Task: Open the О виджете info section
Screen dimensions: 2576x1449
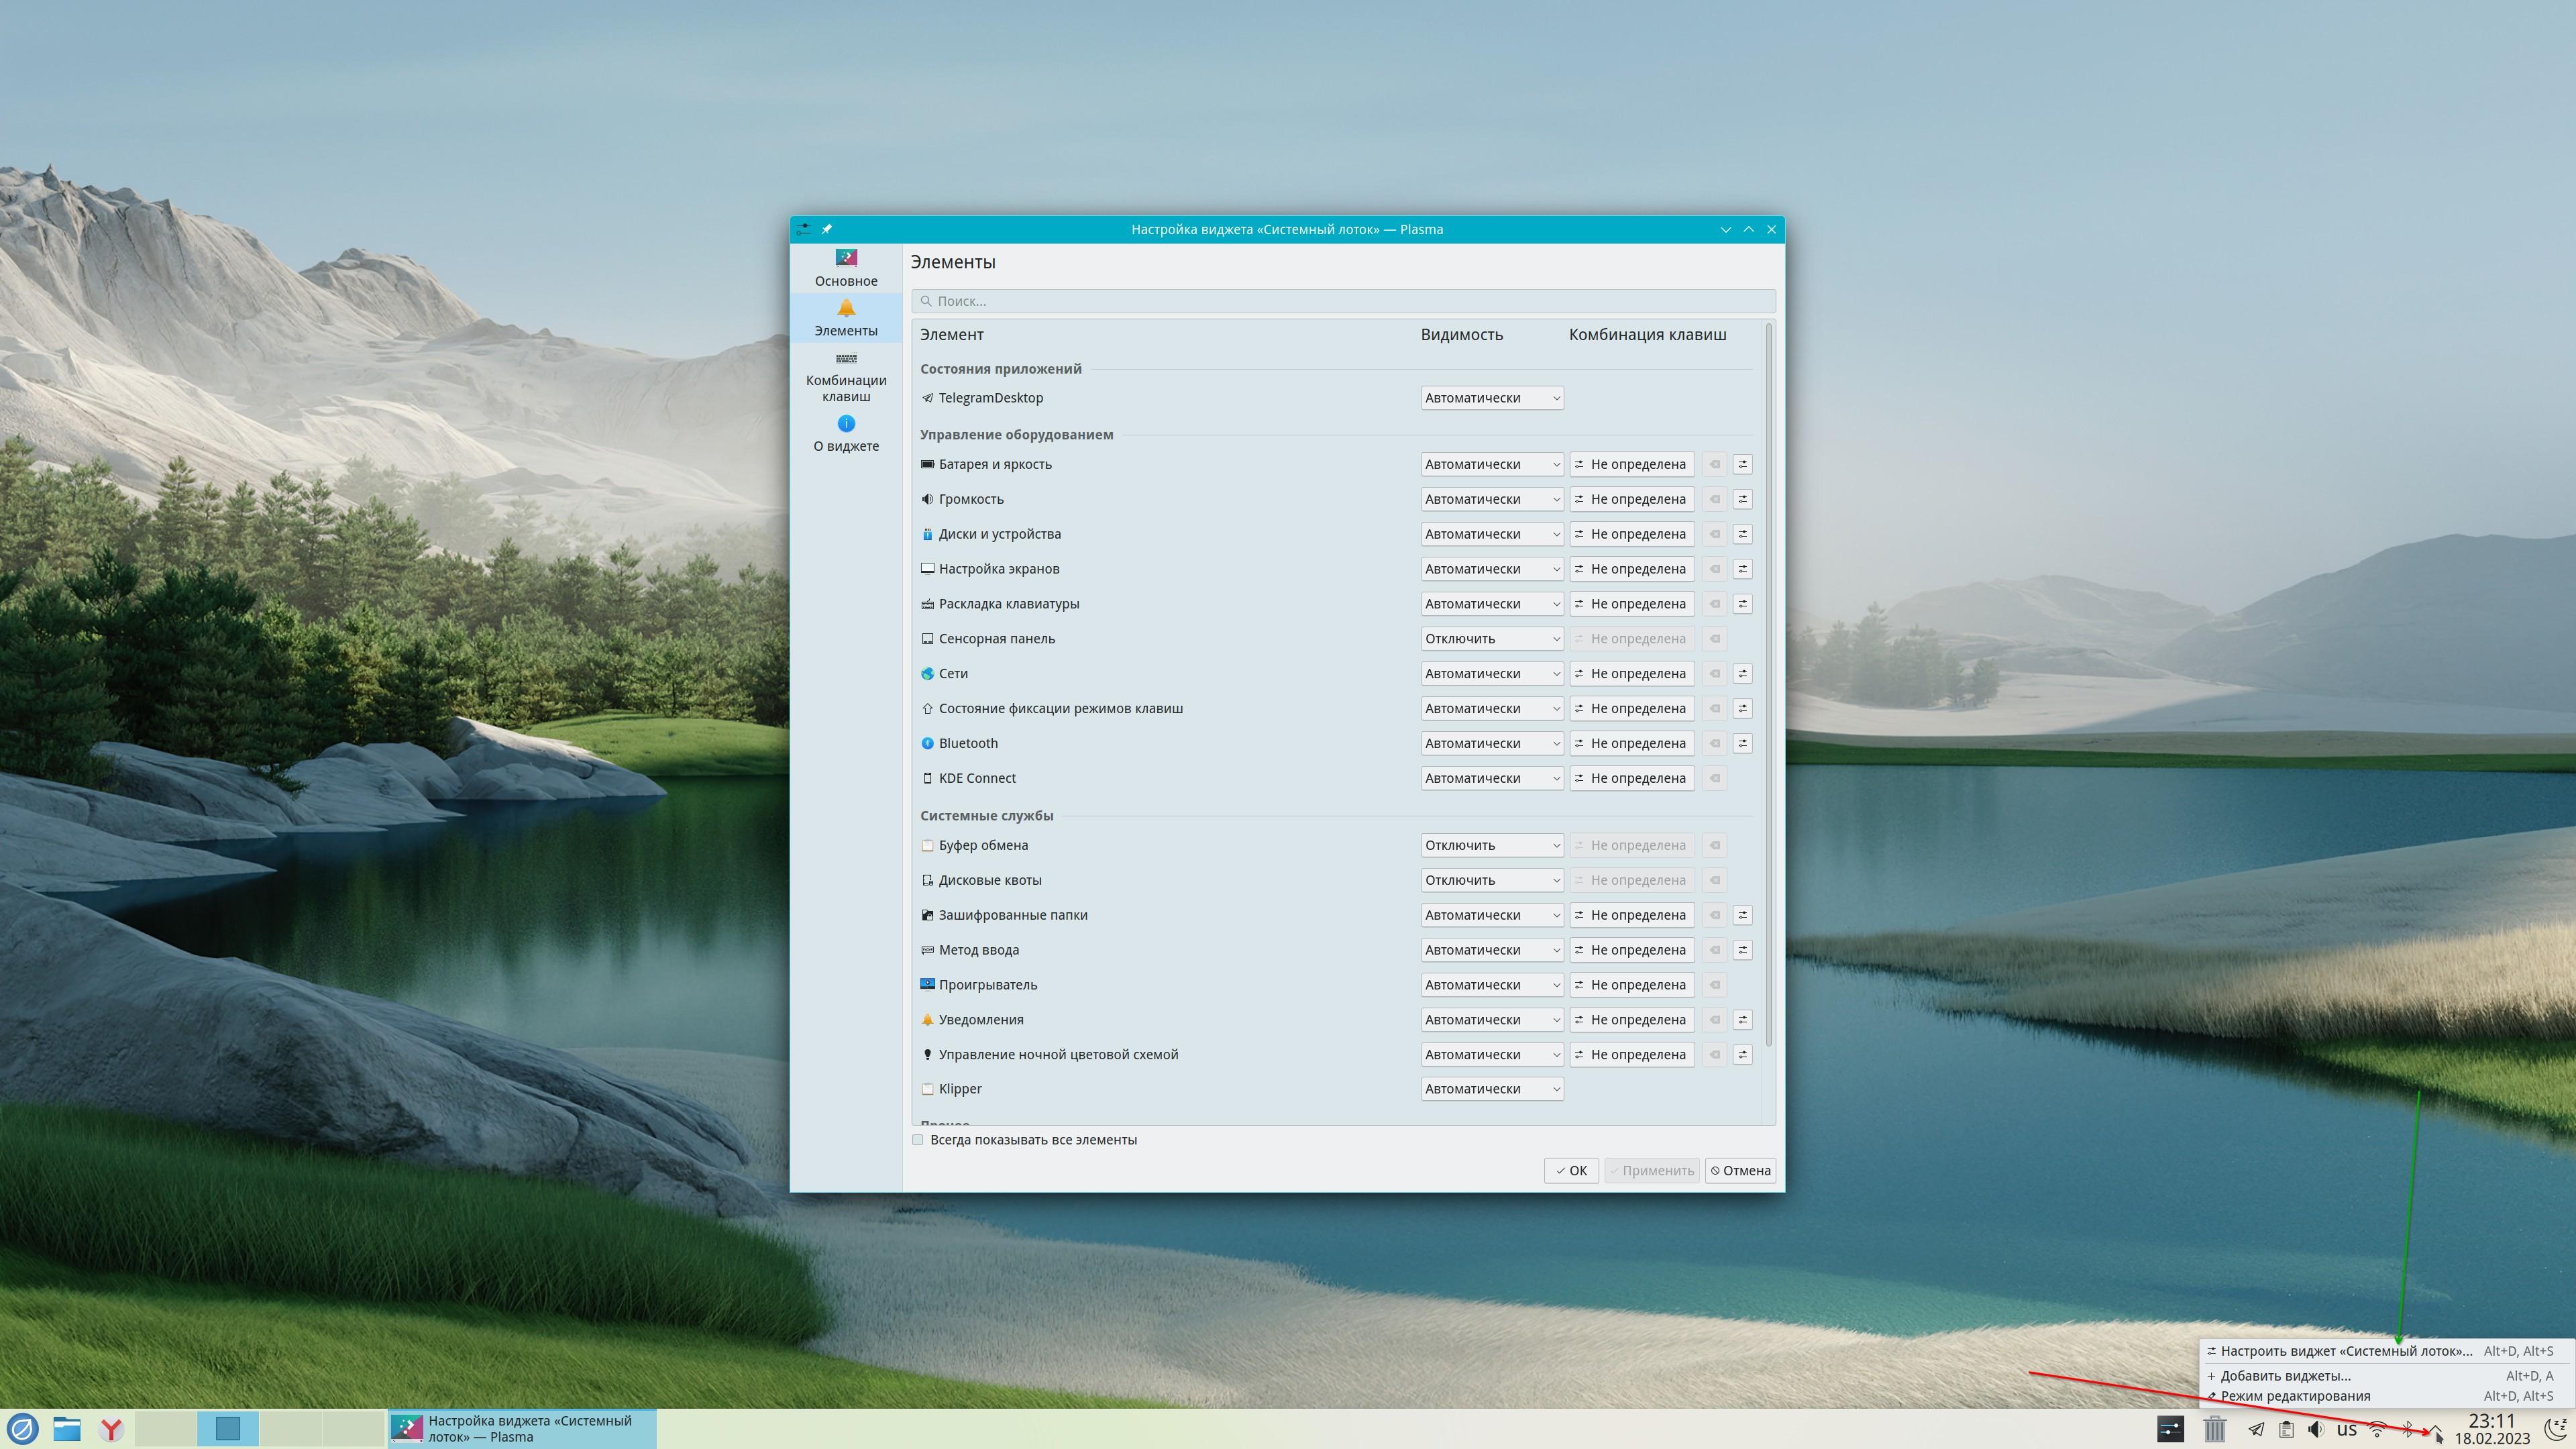Action: pyautogui.click(x=845, y=434)
